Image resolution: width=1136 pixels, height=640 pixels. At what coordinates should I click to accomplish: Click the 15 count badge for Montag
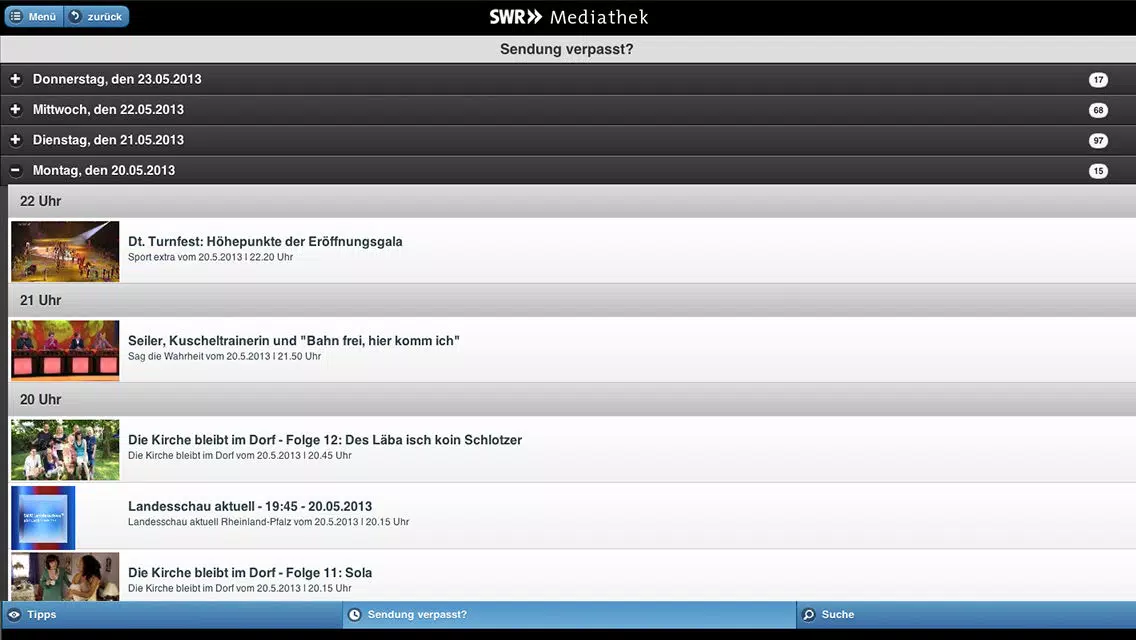coord(1098,171)
